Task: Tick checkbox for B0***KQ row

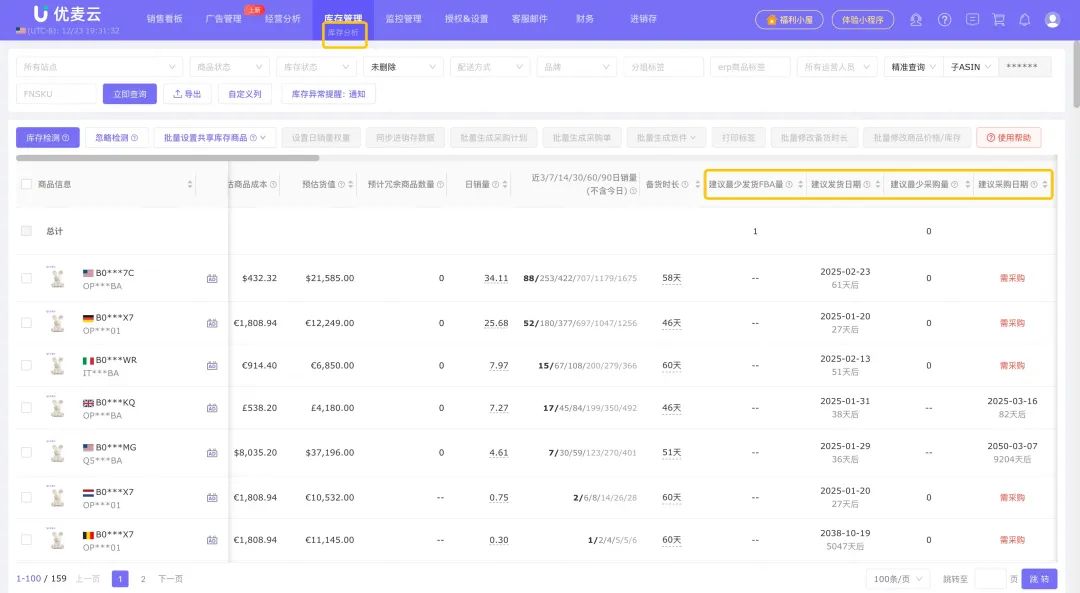Action: click(x=26, y=408)
